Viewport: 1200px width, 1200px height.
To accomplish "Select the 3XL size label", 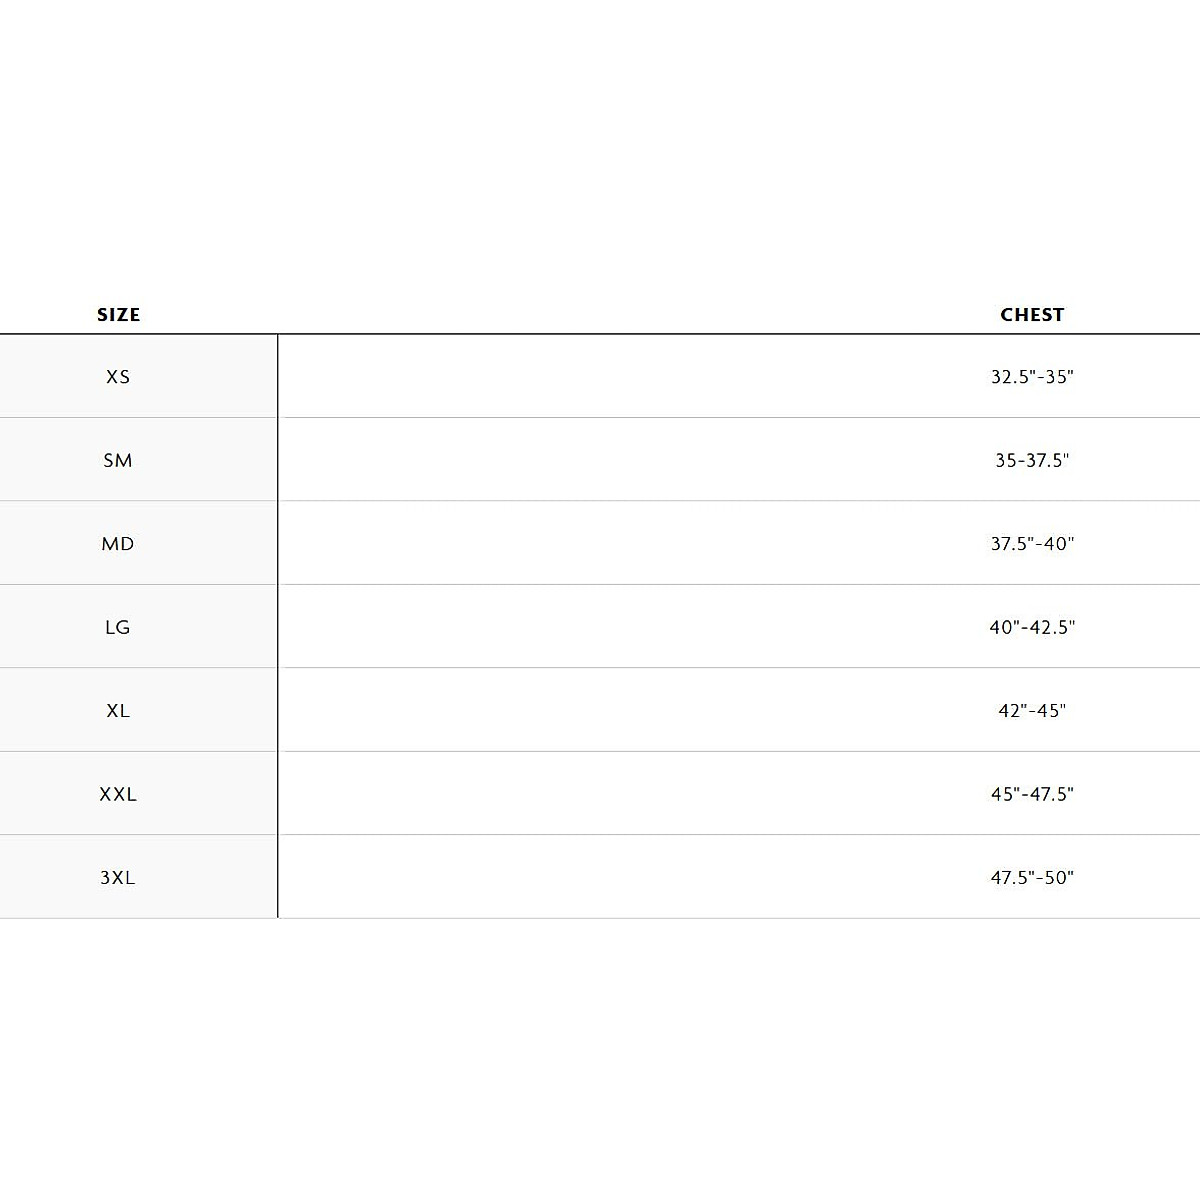I will 118,877.
